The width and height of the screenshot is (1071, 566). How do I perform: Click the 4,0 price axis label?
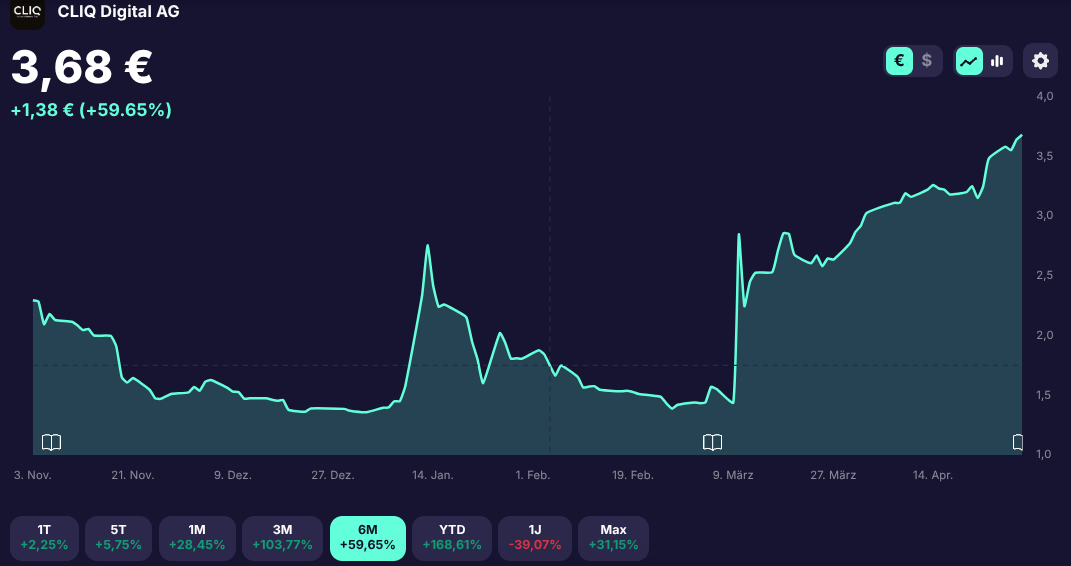[x=1044, y=96]
